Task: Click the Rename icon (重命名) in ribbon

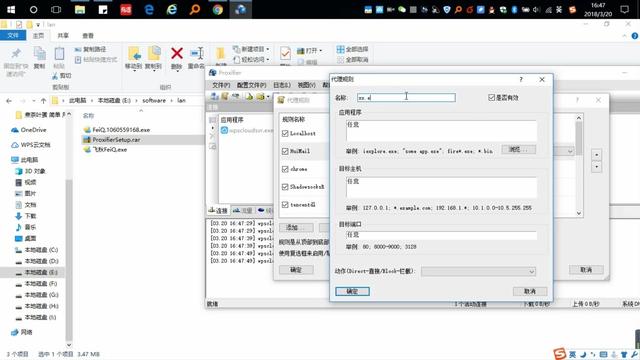Action: pyautogui.click(x=197, y=53)
